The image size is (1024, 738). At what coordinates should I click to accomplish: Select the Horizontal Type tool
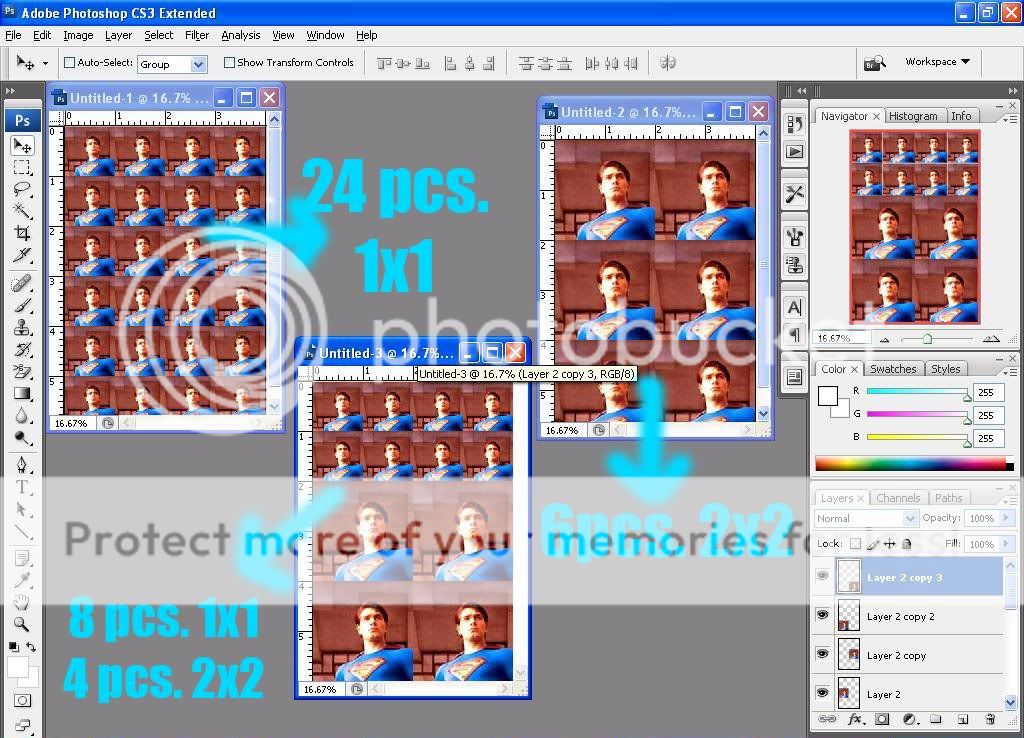pos(23,487)
